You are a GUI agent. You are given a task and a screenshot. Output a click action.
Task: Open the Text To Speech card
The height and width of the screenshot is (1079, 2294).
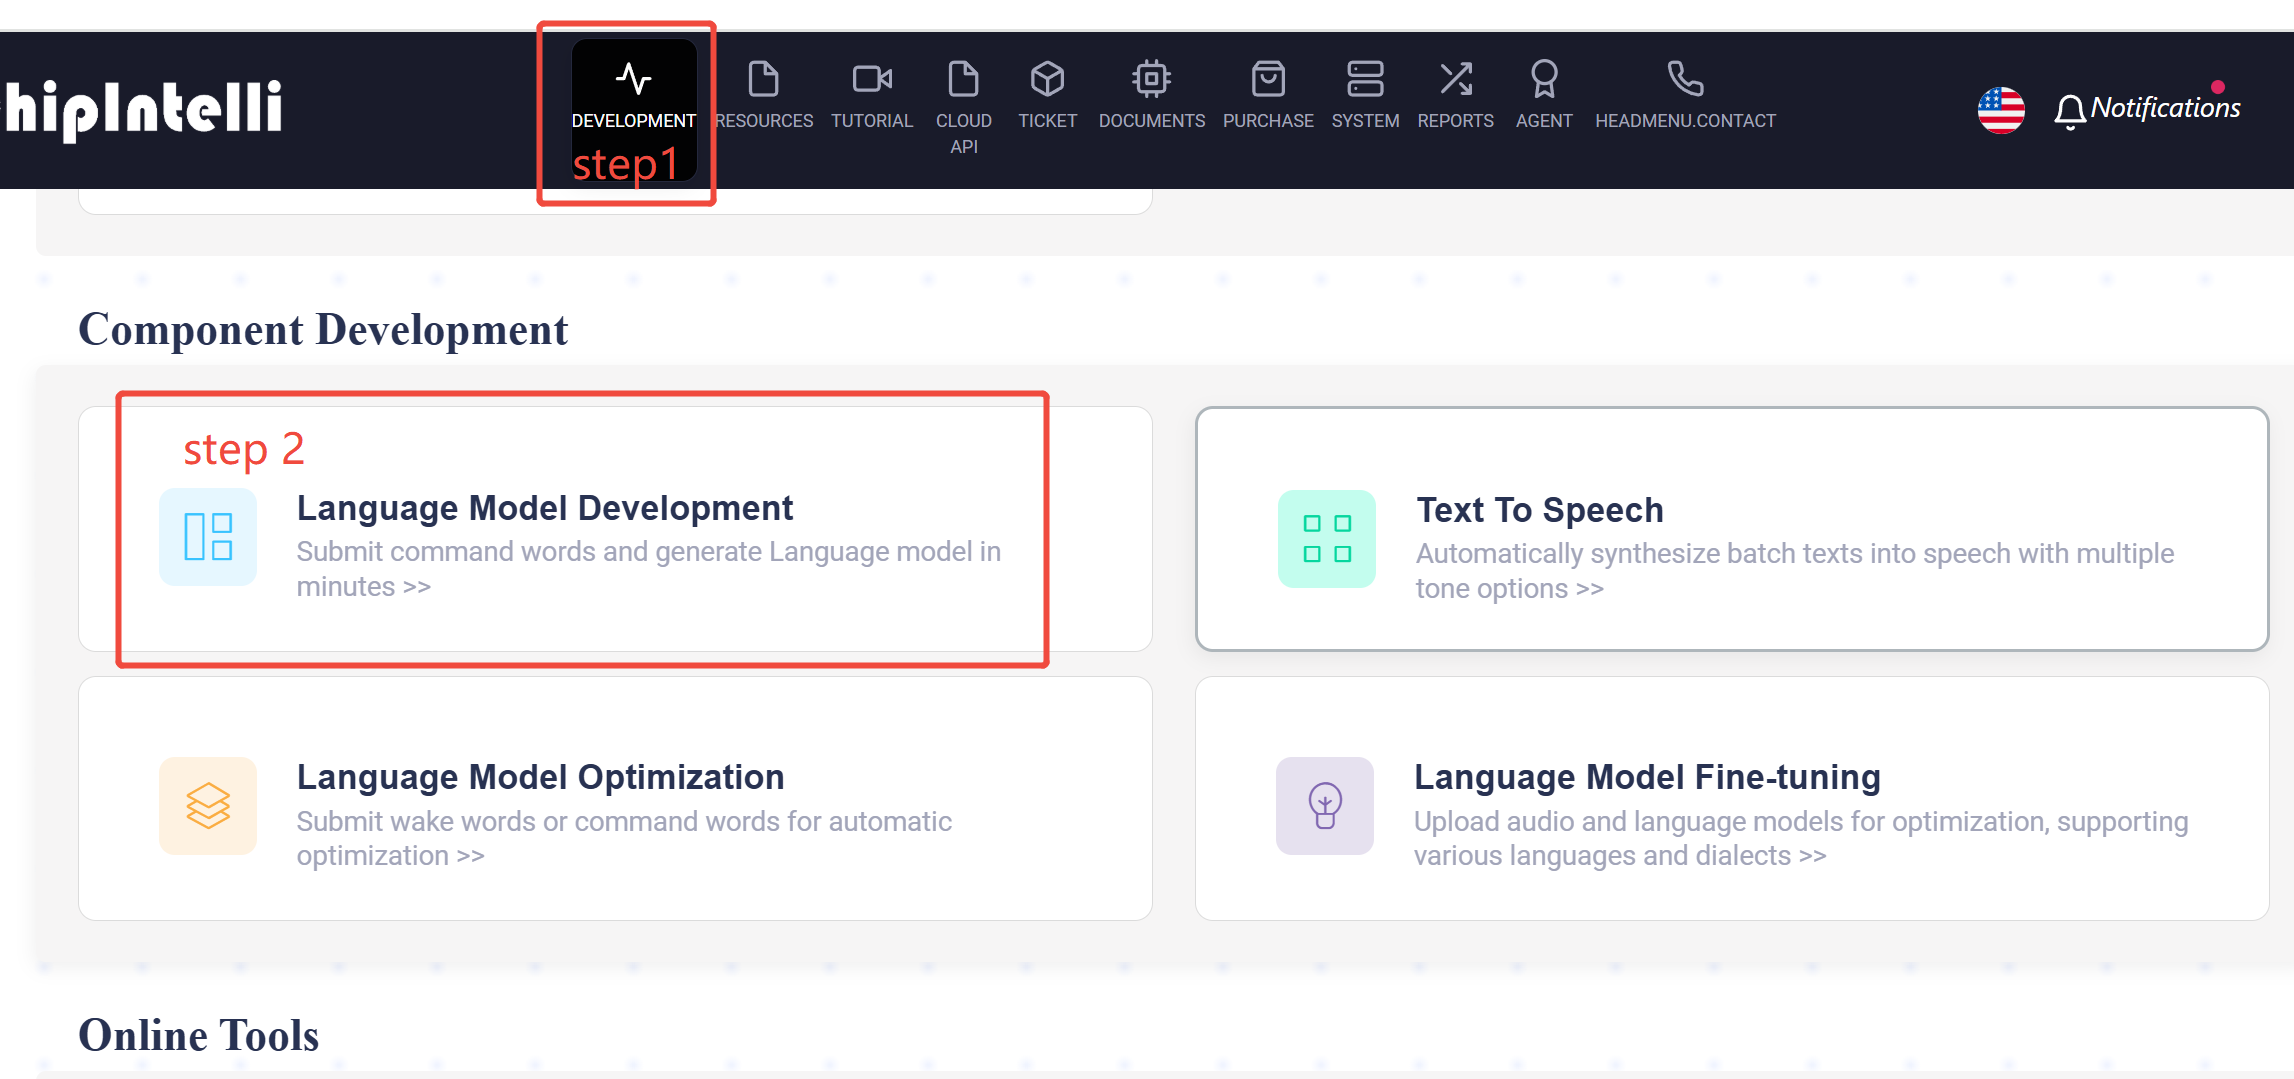pyautogui.click(x=1731, y=529)
